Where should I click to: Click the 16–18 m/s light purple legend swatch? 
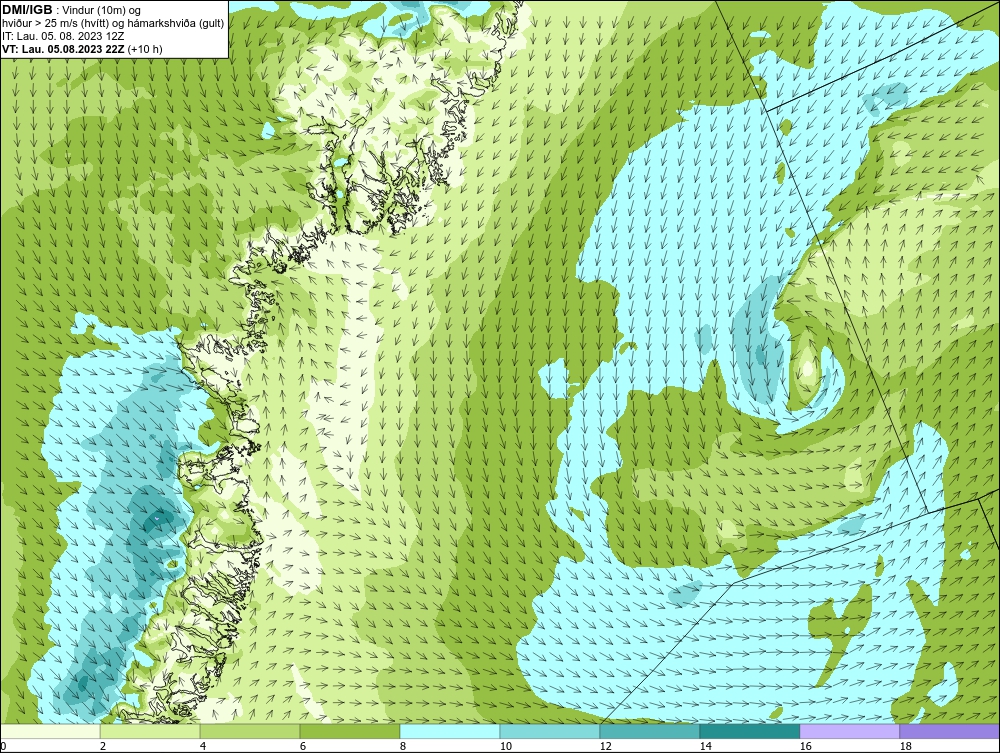849,731
